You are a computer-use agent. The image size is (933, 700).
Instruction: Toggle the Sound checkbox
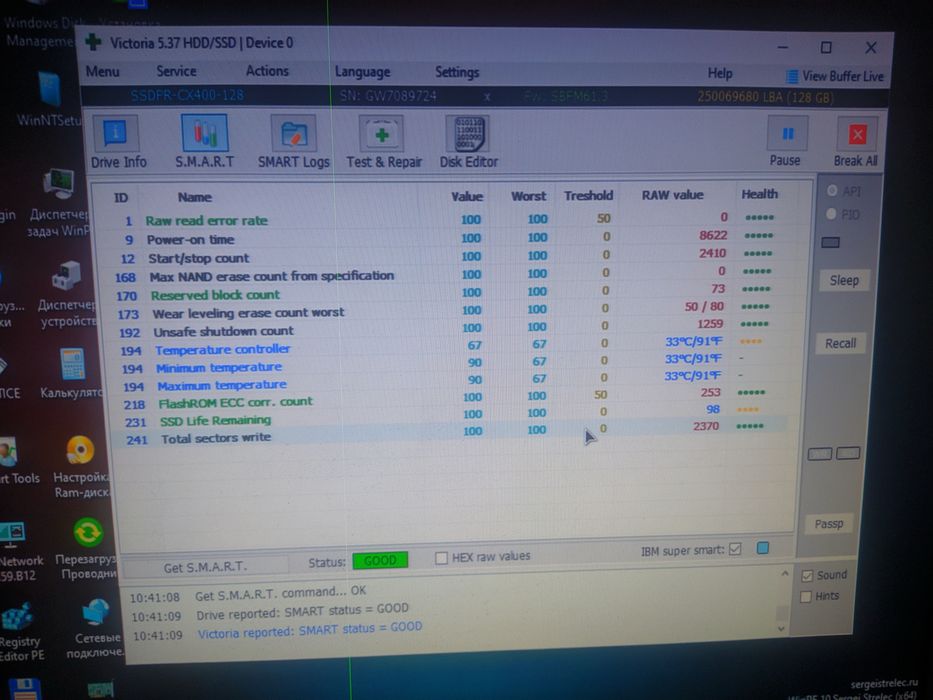pyautogui.click(x=807, y=576)
